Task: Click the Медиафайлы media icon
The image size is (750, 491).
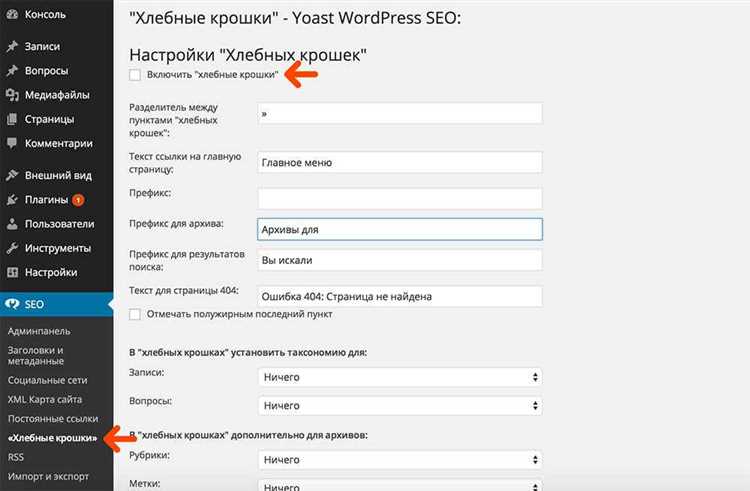Action: click(x=12, y=95)
